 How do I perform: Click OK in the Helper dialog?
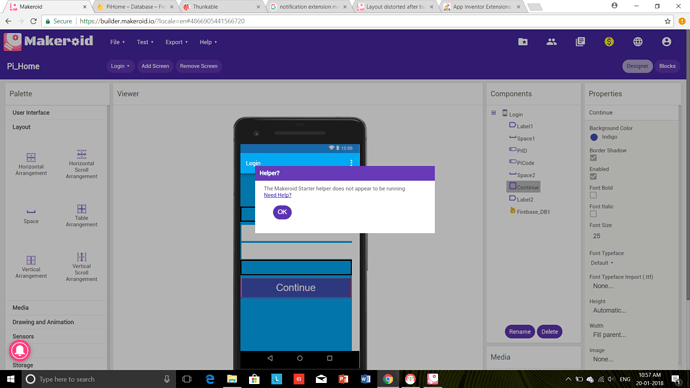(282, 212)
